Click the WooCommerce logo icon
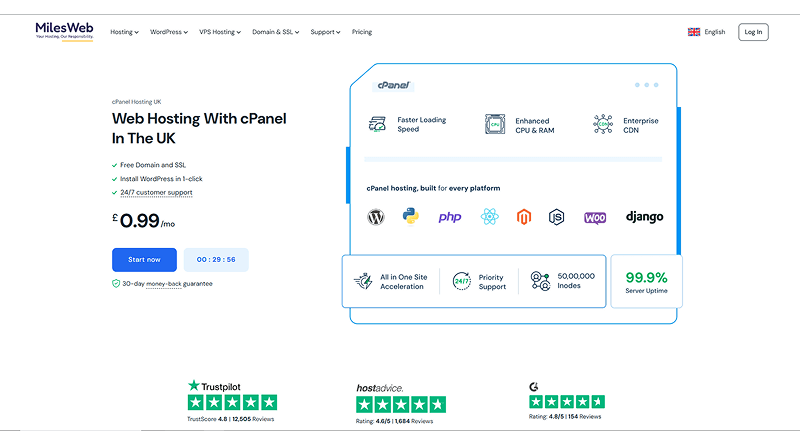The height and width of the screenshot is (445, 800). (595, 217)
